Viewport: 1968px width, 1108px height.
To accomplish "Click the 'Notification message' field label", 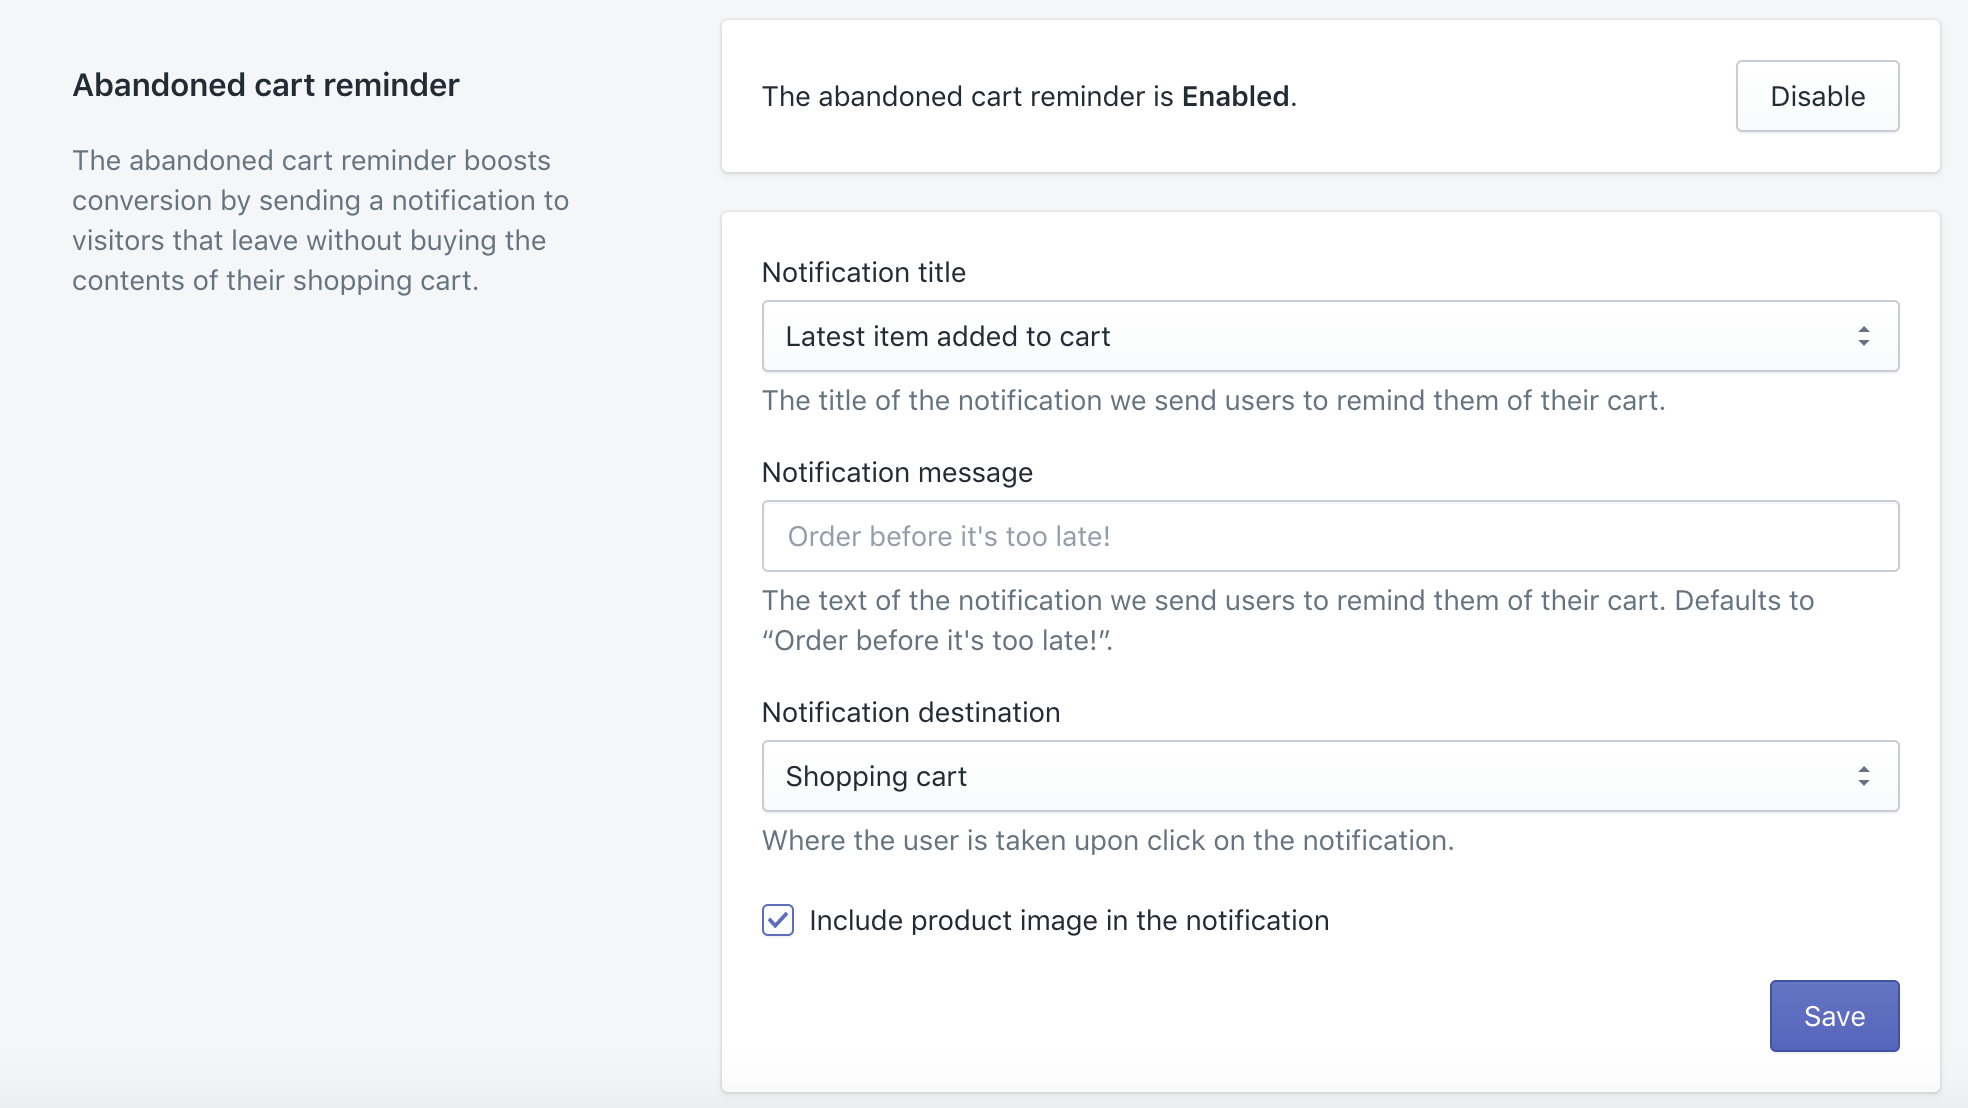I will (897, 472).
